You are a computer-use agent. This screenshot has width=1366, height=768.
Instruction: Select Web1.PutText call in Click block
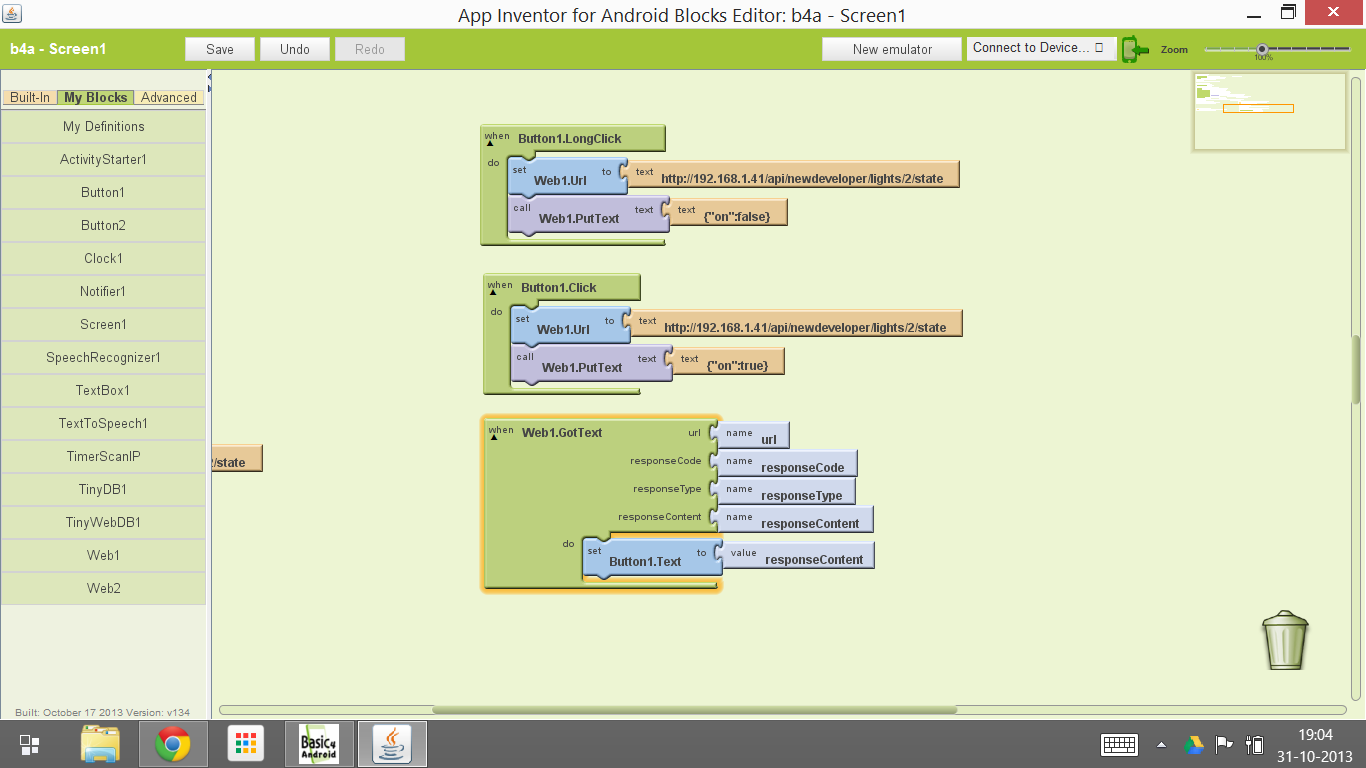click(591, 363)
